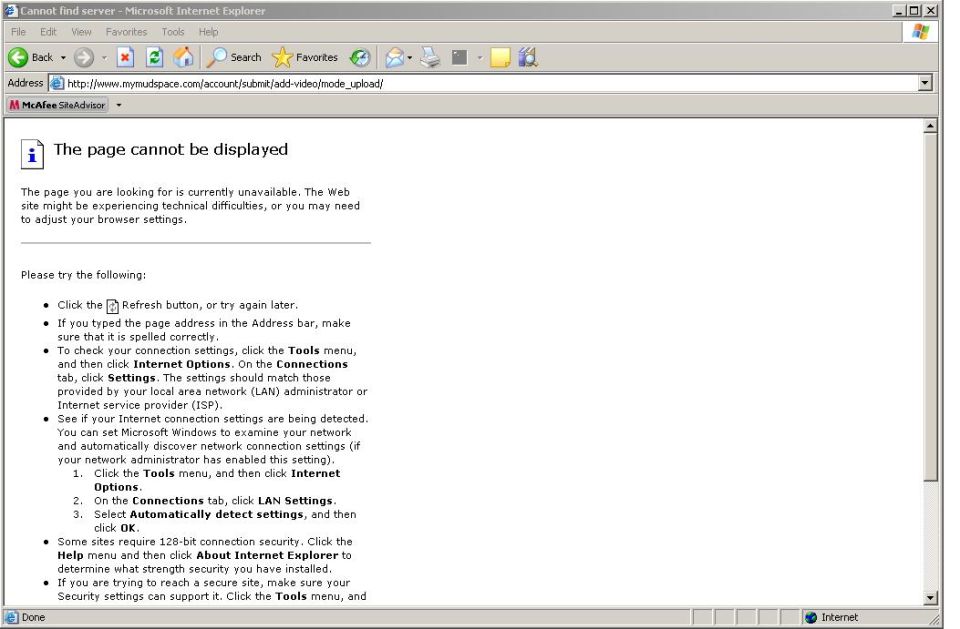
Task: Click the McAfee SiteAdvisor button
Action: 57,105
